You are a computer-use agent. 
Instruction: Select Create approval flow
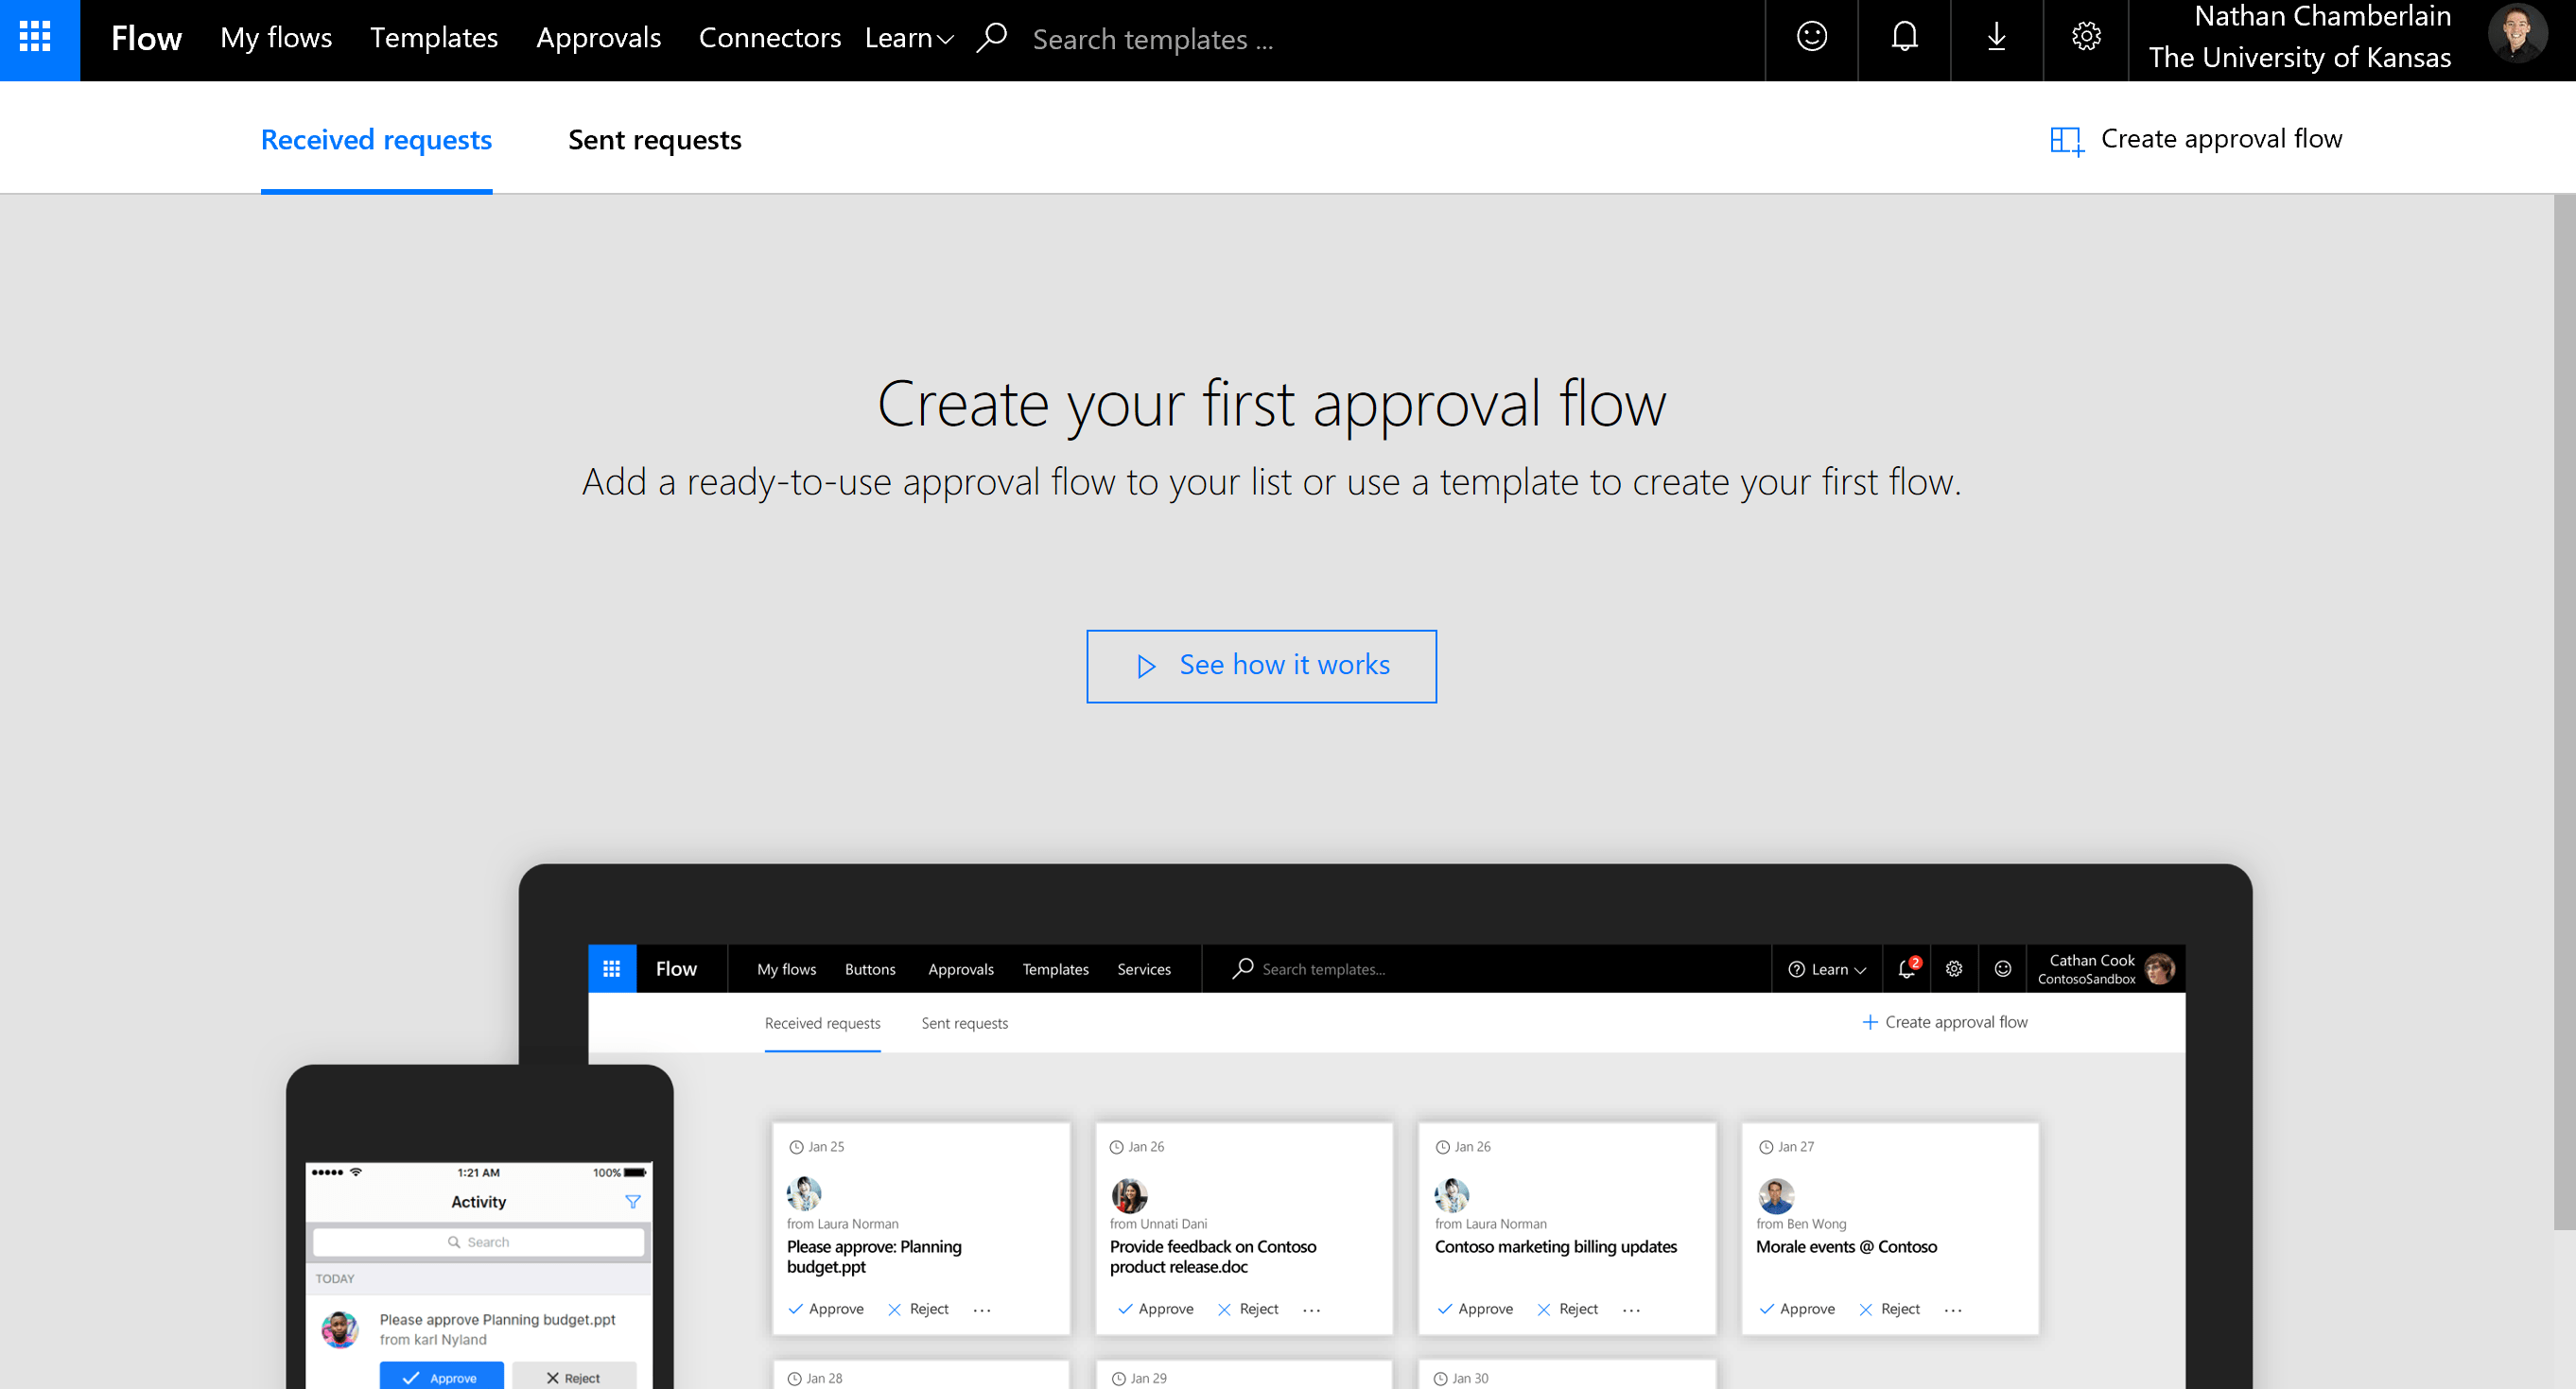click(x=2221, y=139)
